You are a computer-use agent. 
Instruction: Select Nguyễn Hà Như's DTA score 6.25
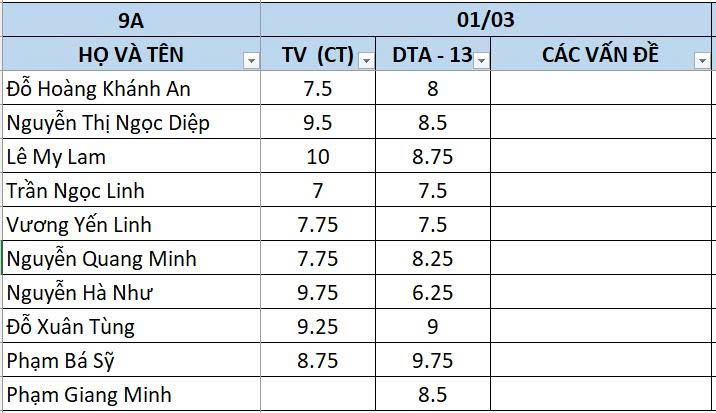pos(432,293)
